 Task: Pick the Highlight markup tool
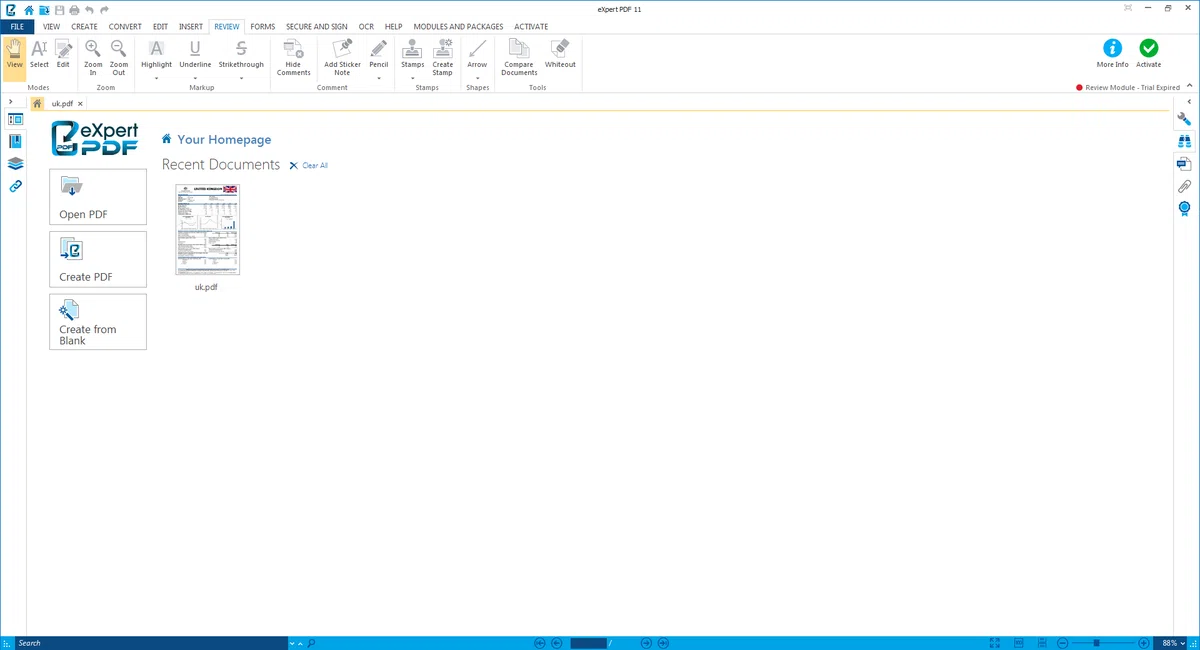click(156, 53)
